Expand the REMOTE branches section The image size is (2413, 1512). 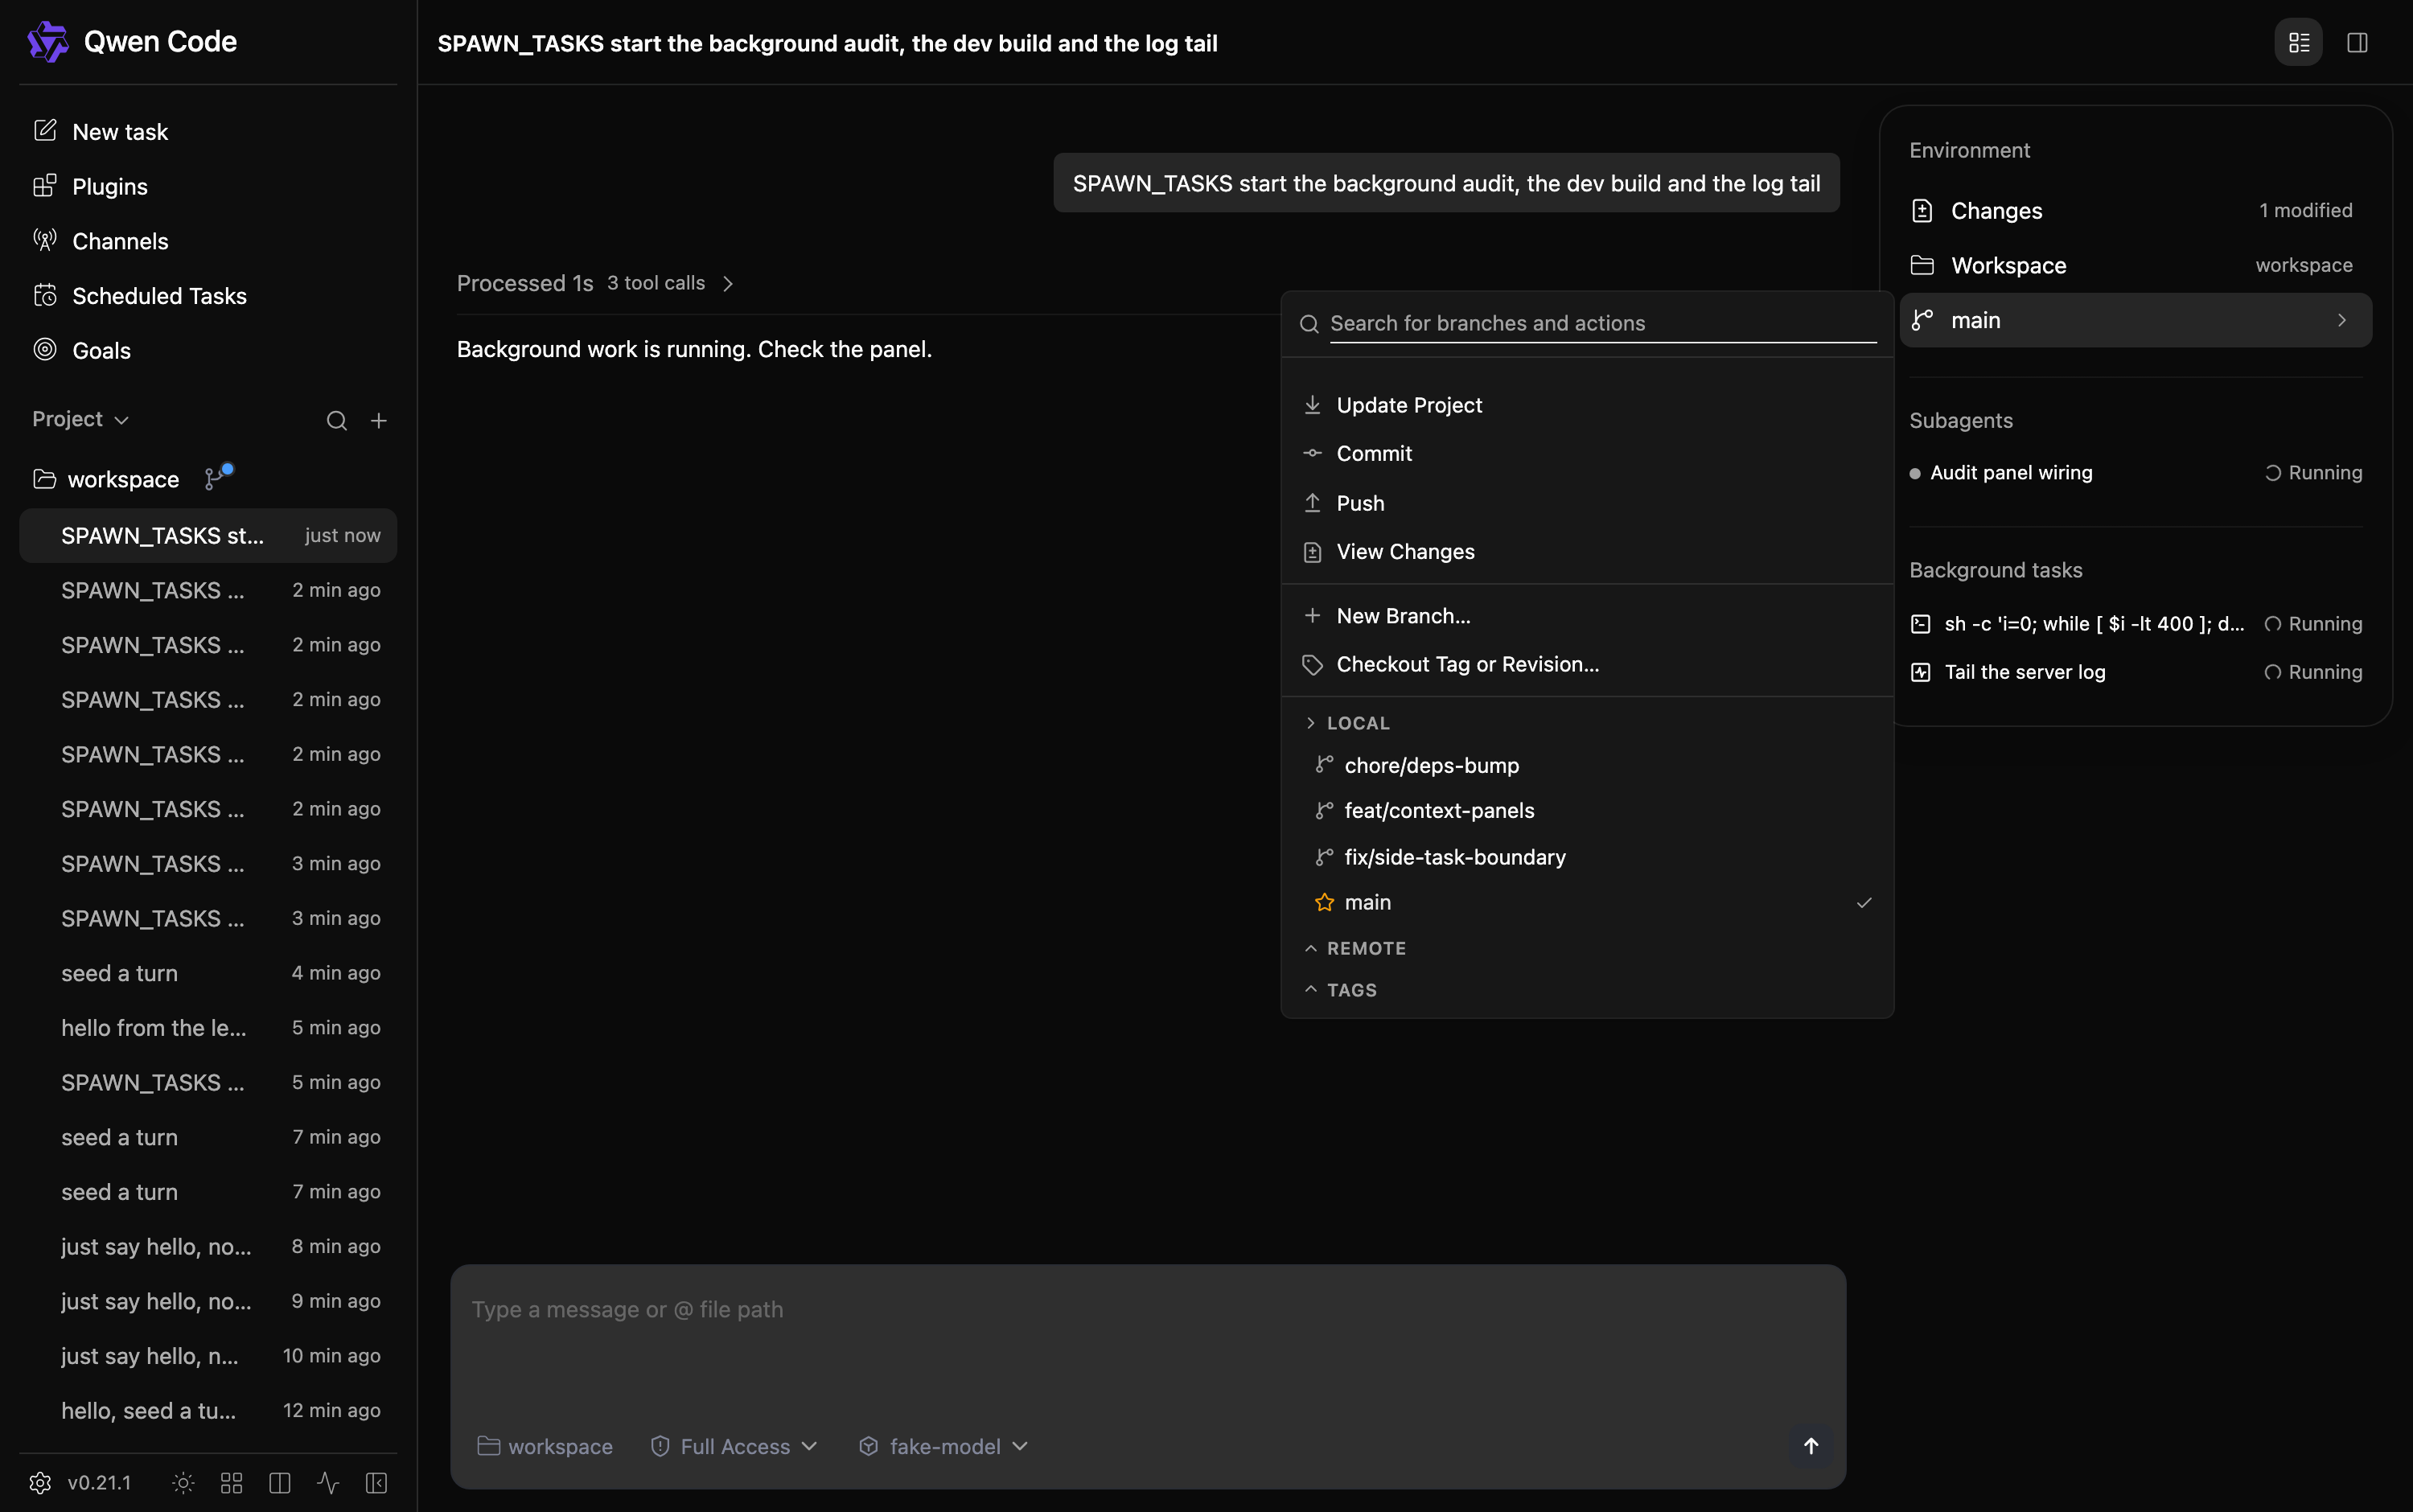[x=1356, y=948]
